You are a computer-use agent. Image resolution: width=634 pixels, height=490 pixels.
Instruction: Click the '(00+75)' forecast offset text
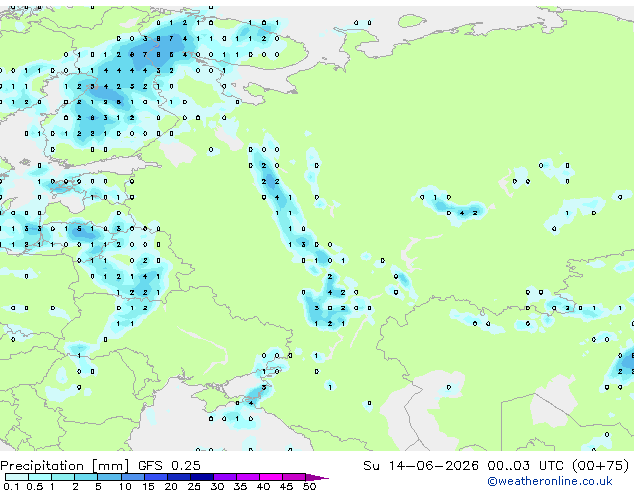[601, 466]
